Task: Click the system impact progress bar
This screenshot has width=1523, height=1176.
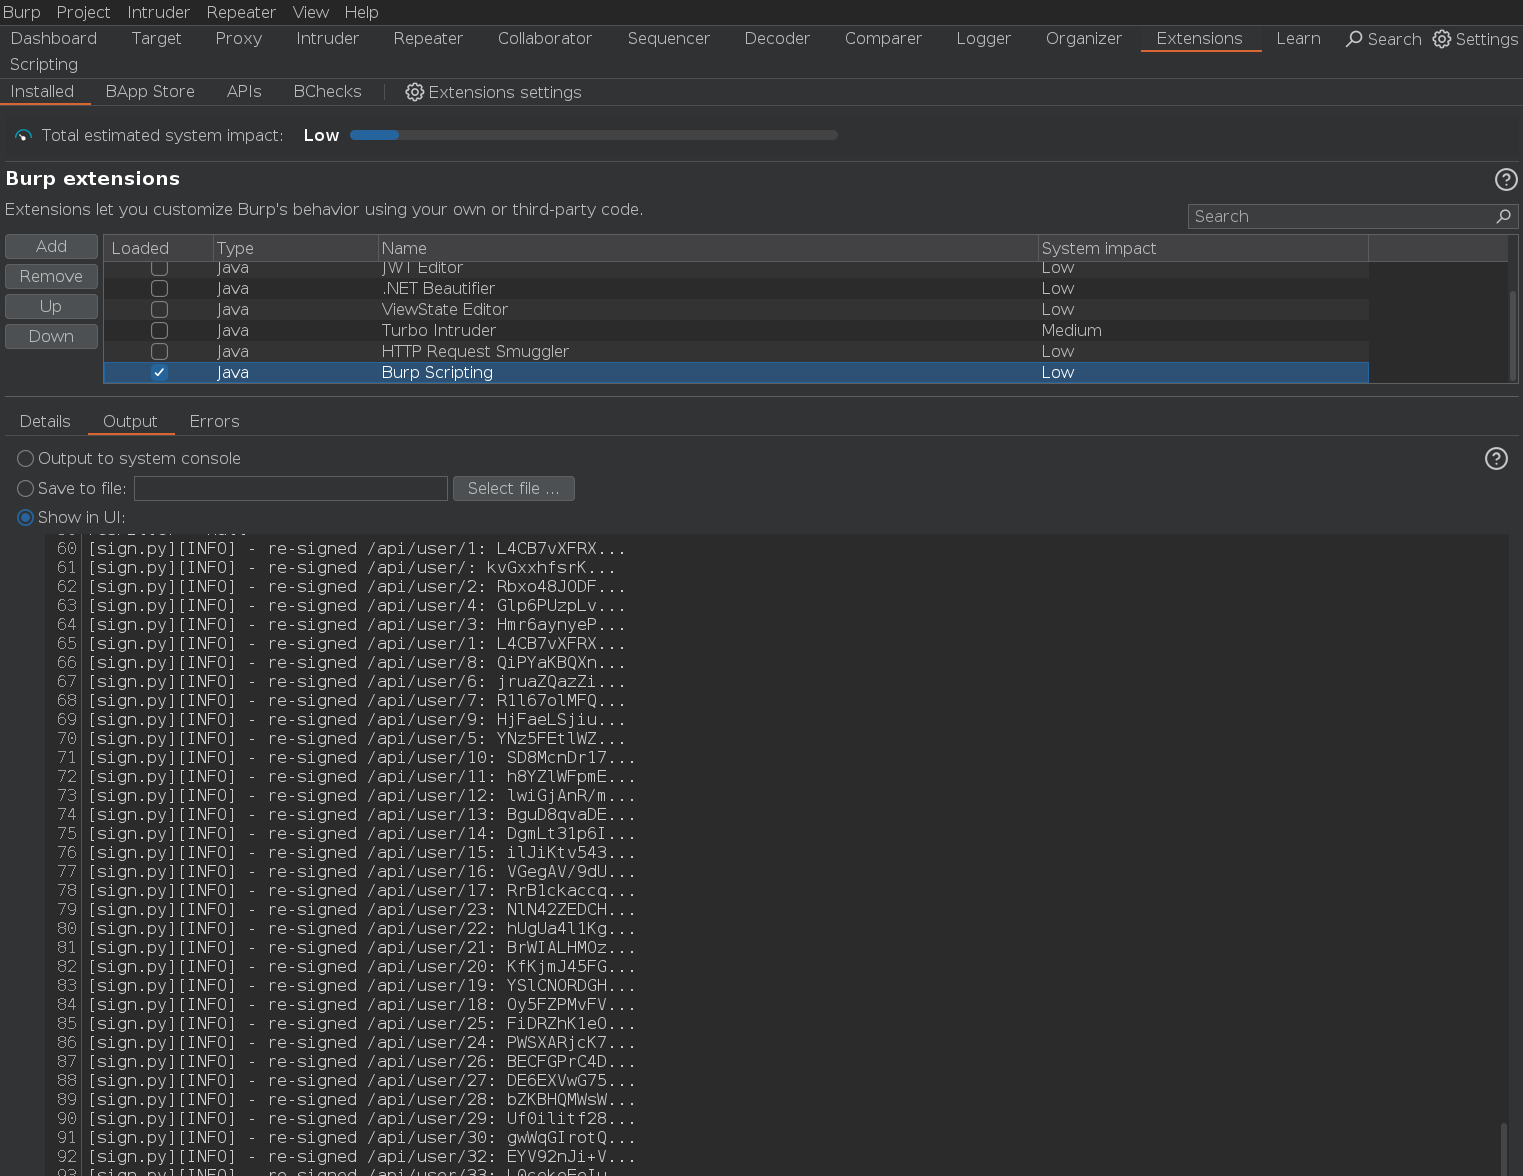Action: pos(594,135)
